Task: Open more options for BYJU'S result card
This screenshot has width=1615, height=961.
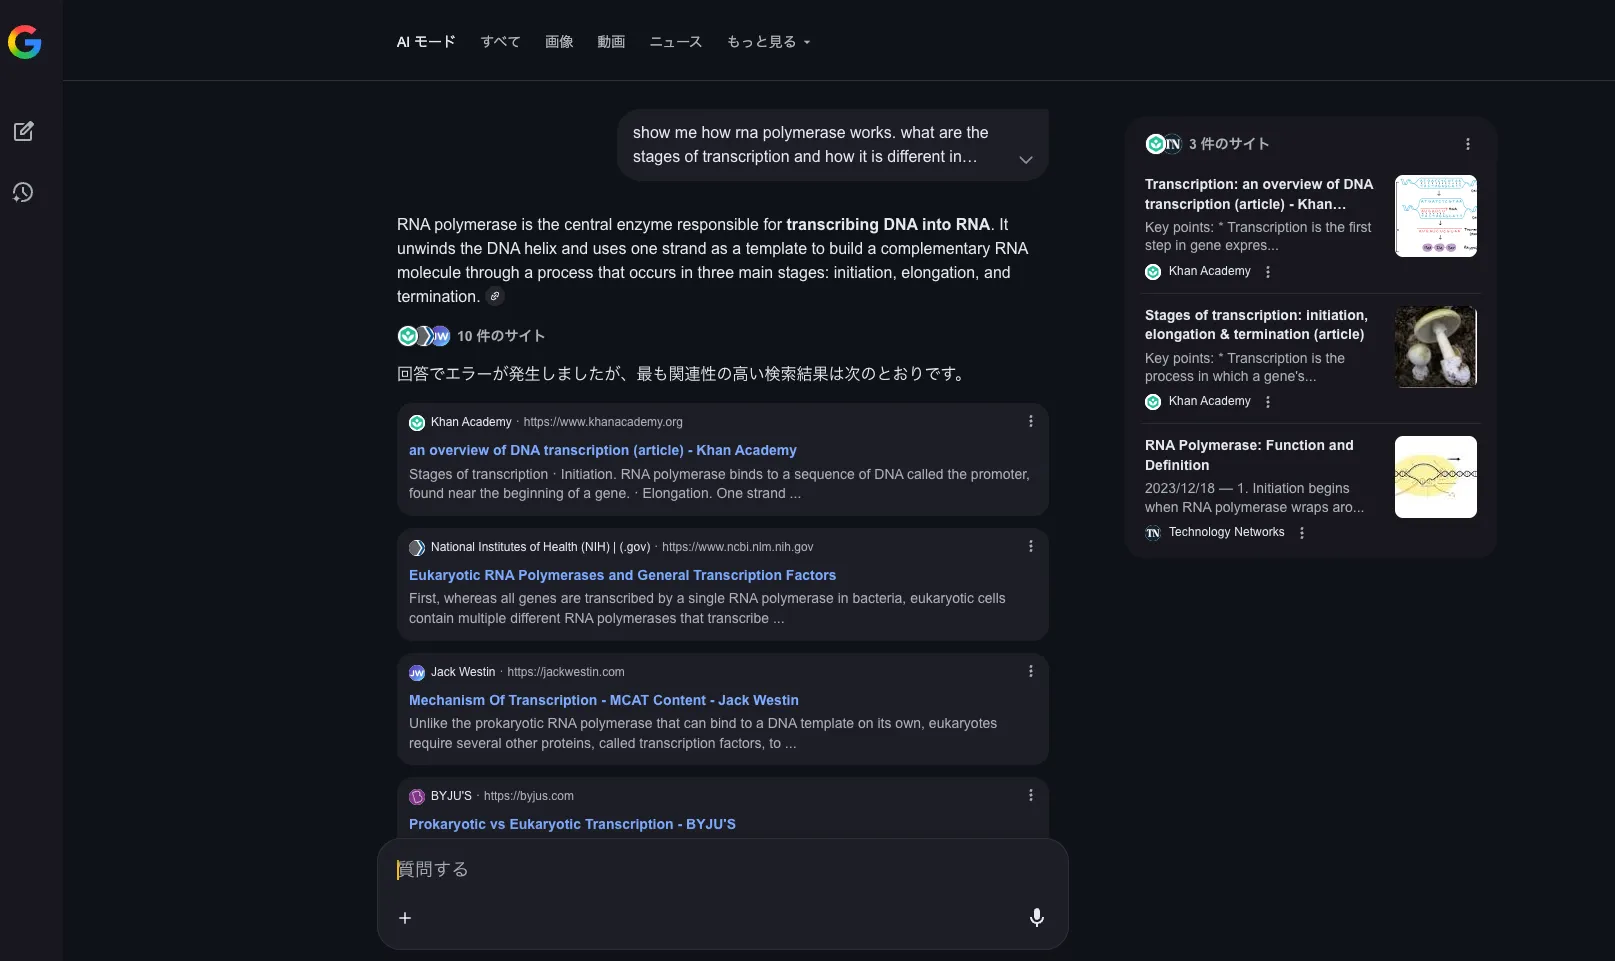Action: pyautogui.click(x=1031, y=795)
